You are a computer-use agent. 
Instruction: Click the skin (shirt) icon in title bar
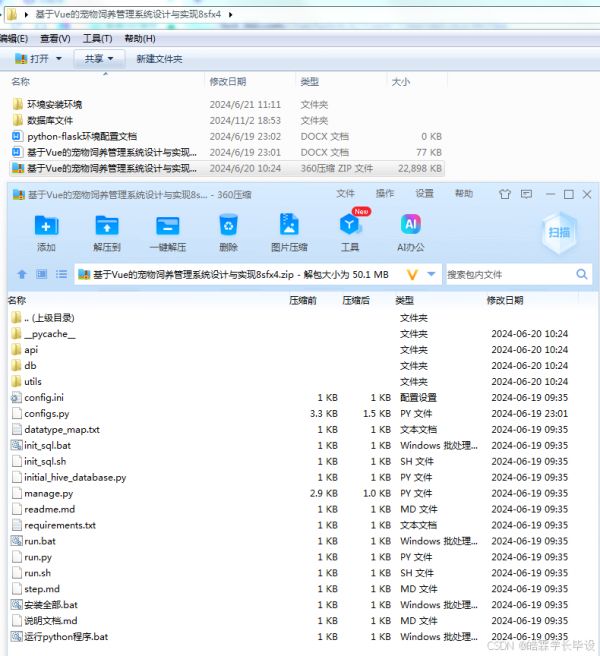click(505, 194)
